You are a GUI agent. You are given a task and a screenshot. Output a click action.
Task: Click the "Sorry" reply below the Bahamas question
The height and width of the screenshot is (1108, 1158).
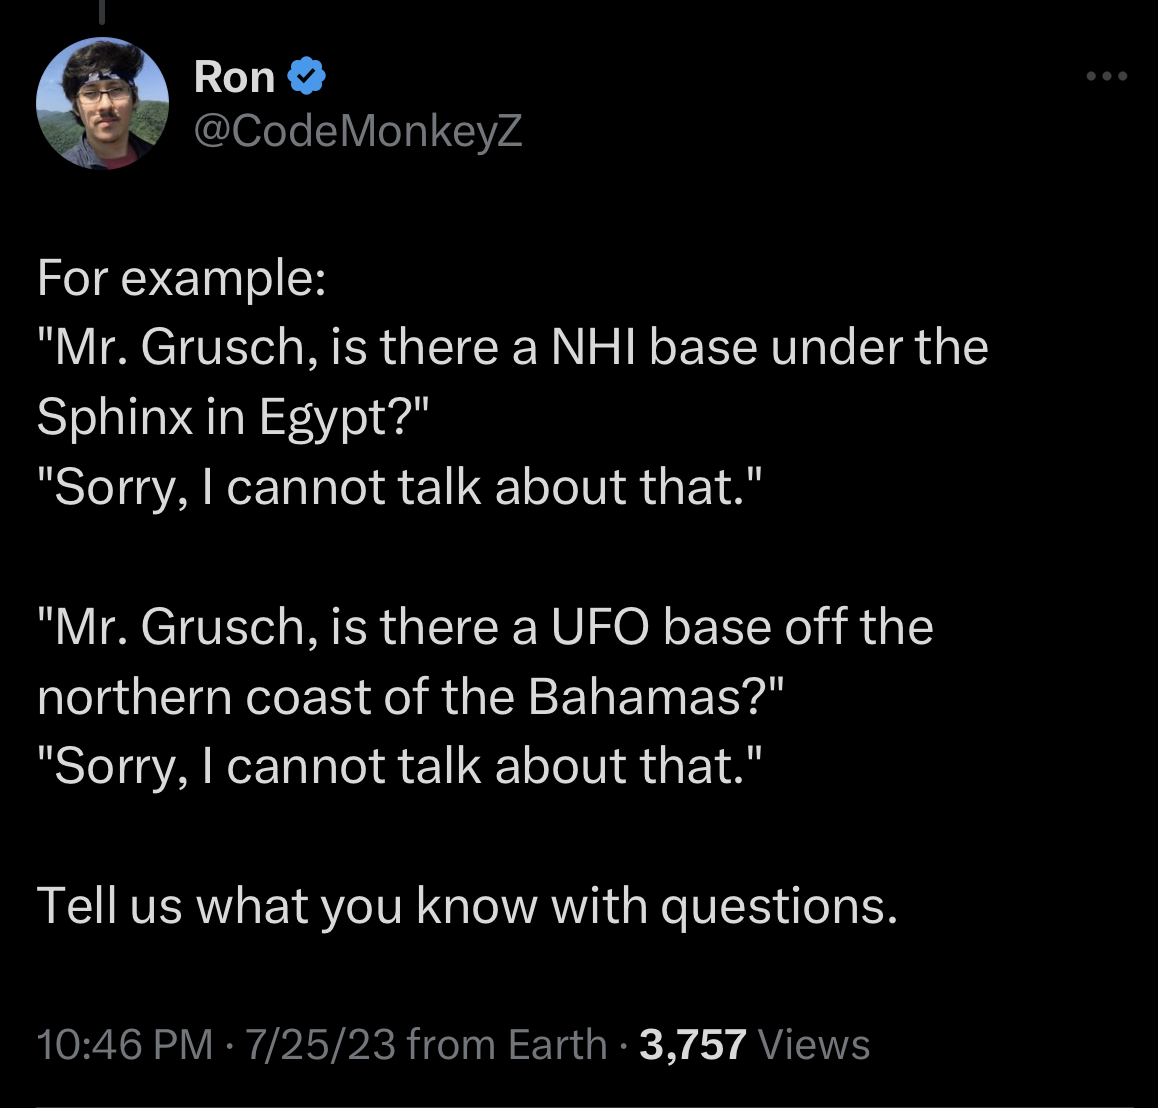click(x=398, y=767)
